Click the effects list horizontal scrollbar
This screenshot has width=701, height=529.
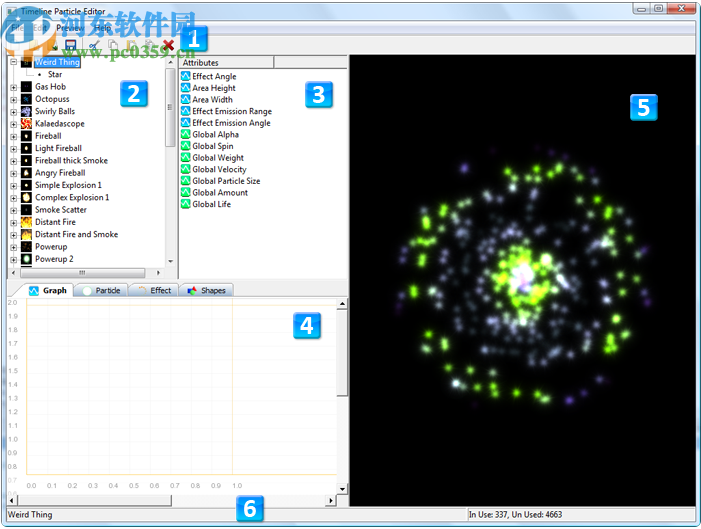(x=84, y=272)
